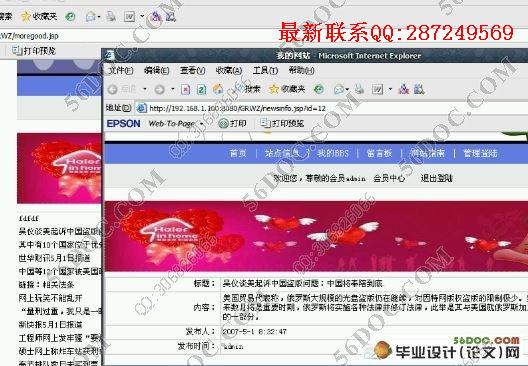This screenshot has width=528, height=366.
Task: Click the Forward arrow in IE toolbar
Action: click(x=159, y=89)
